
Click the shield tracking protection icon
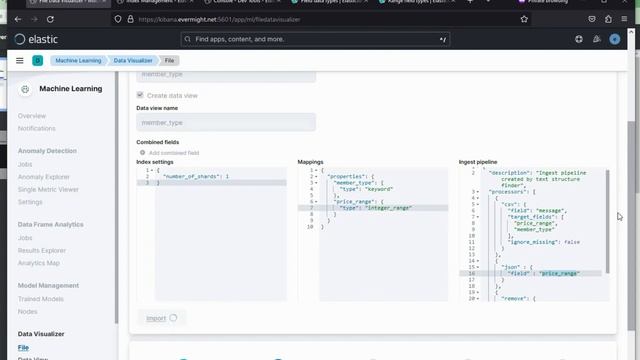[118, 19]
